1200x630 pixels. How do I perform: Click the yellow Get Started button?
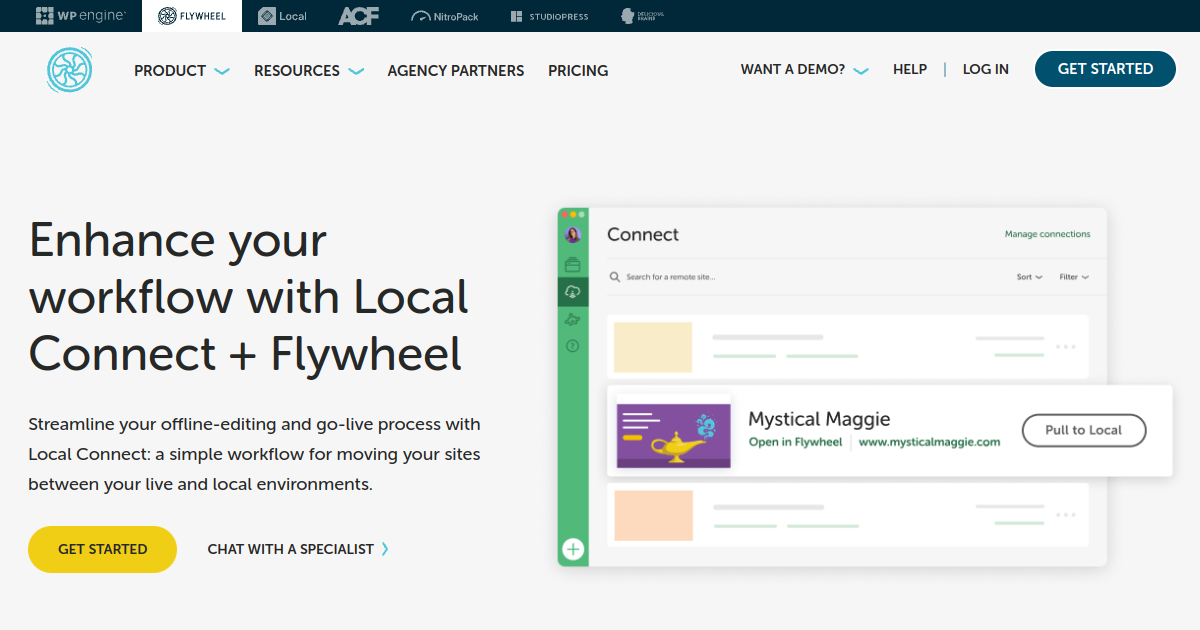(102, 549)
